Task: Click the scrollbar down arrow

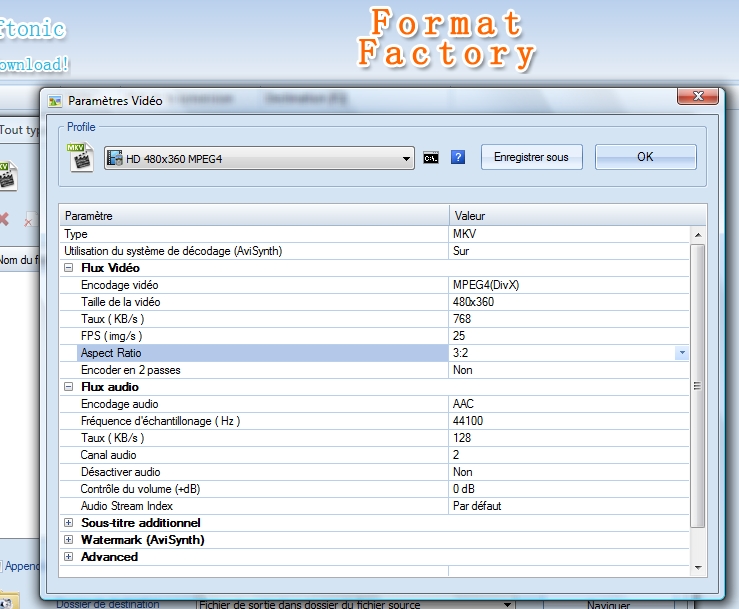Action: (x=698, y=568)
